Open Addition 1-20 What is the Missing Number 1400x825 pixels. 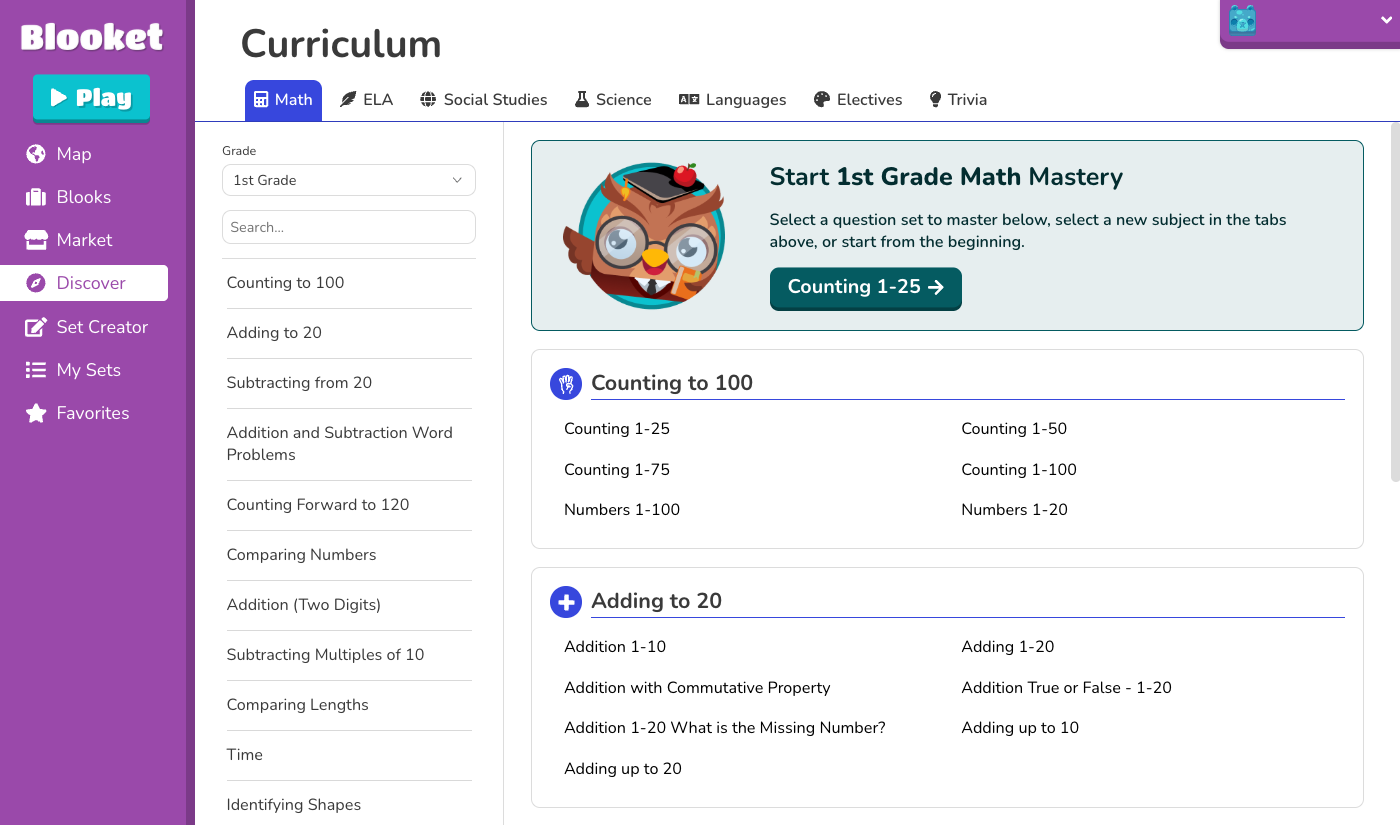(725, 727)
